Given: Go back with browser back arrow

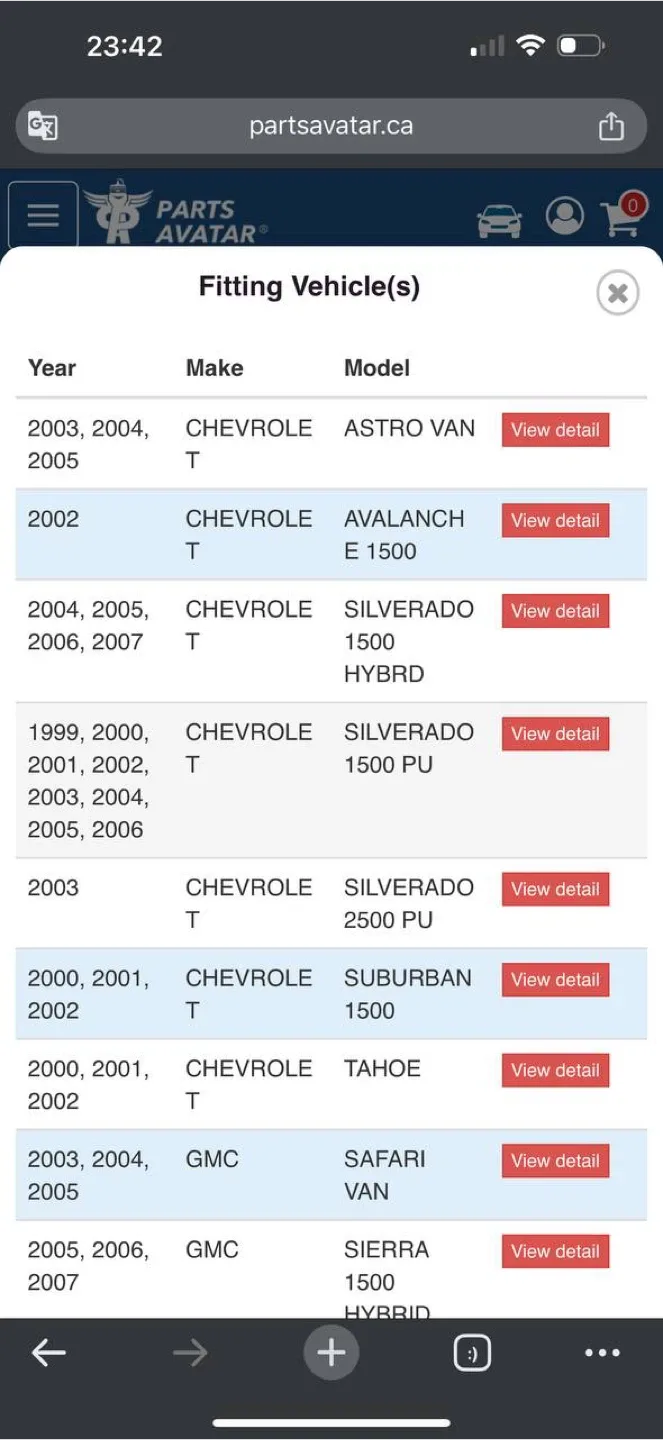Looking at the screenshot, I should 48,1353.
